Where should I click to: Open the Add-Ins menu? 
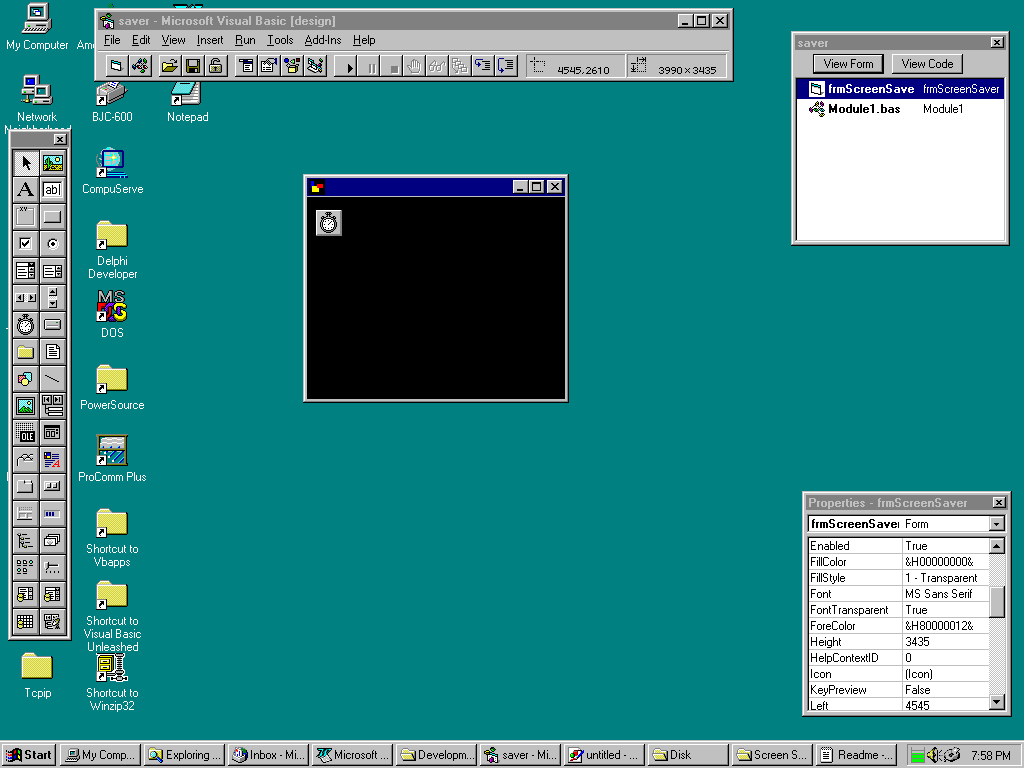(x=322, y=40)
